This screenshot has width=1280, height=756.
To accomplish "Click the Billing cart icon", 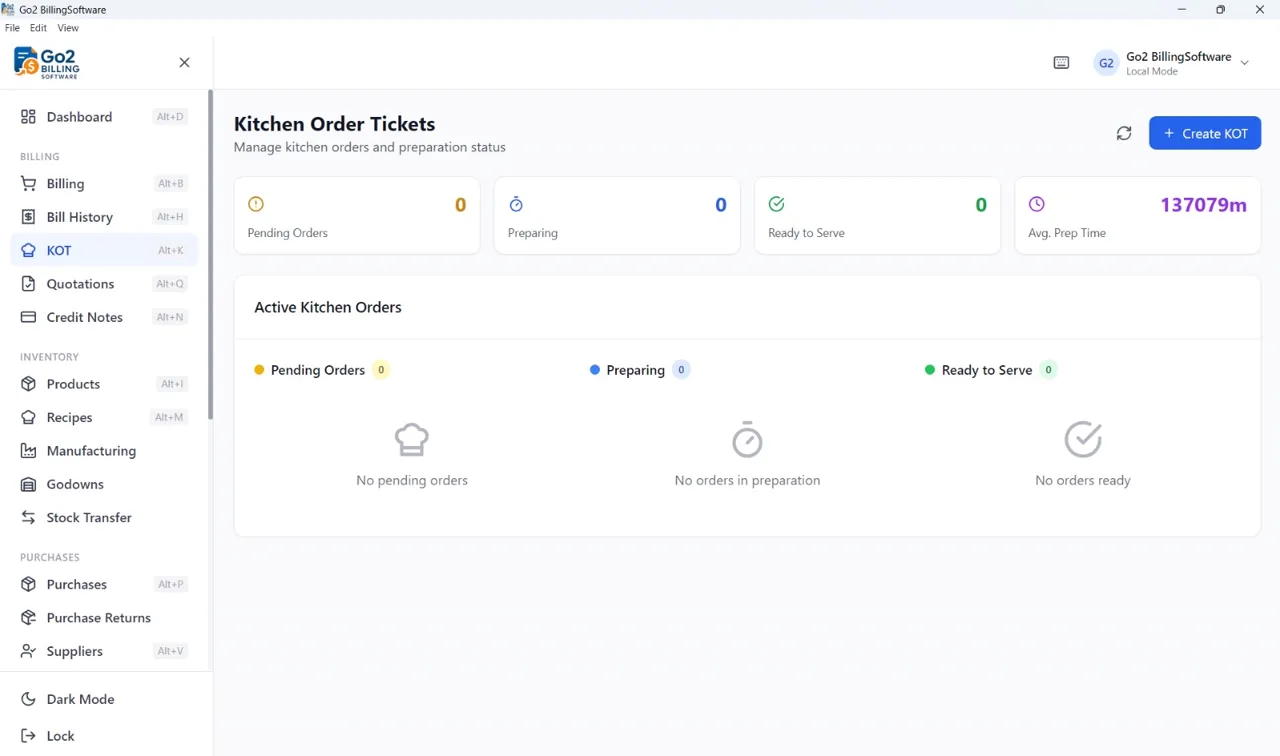I will point(28,184).
